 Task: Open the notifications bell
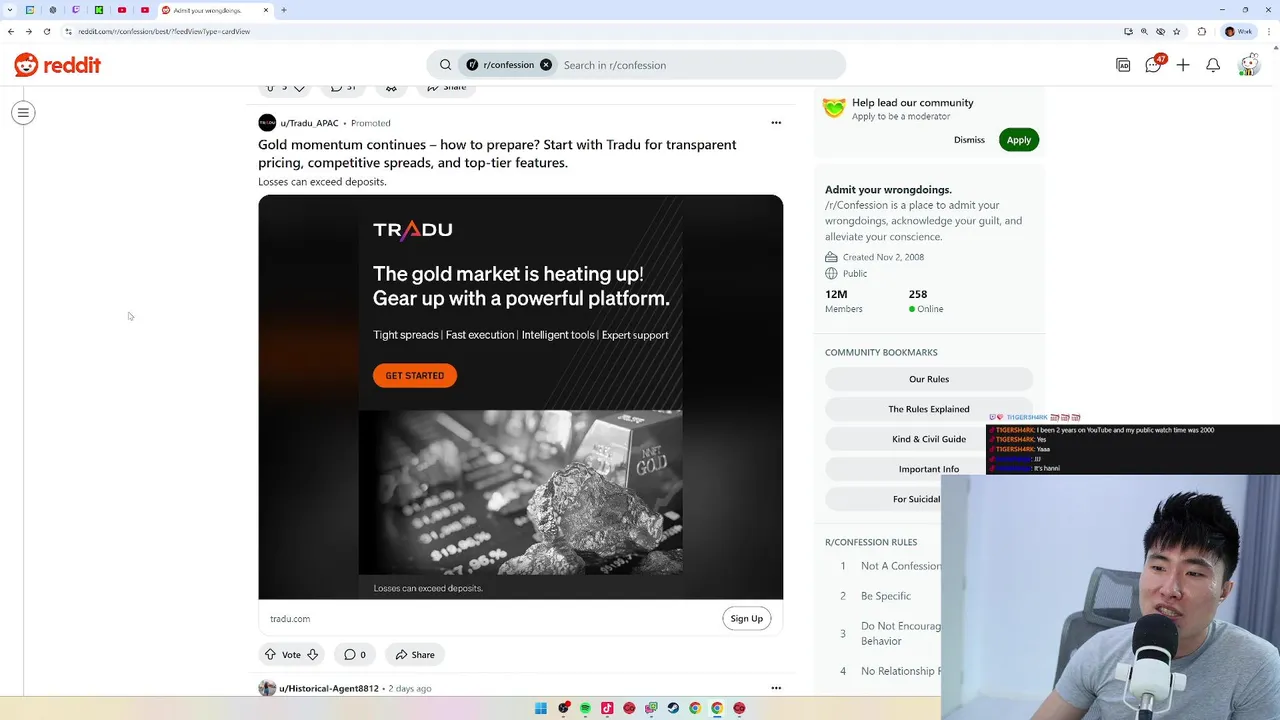[1213, 65]
